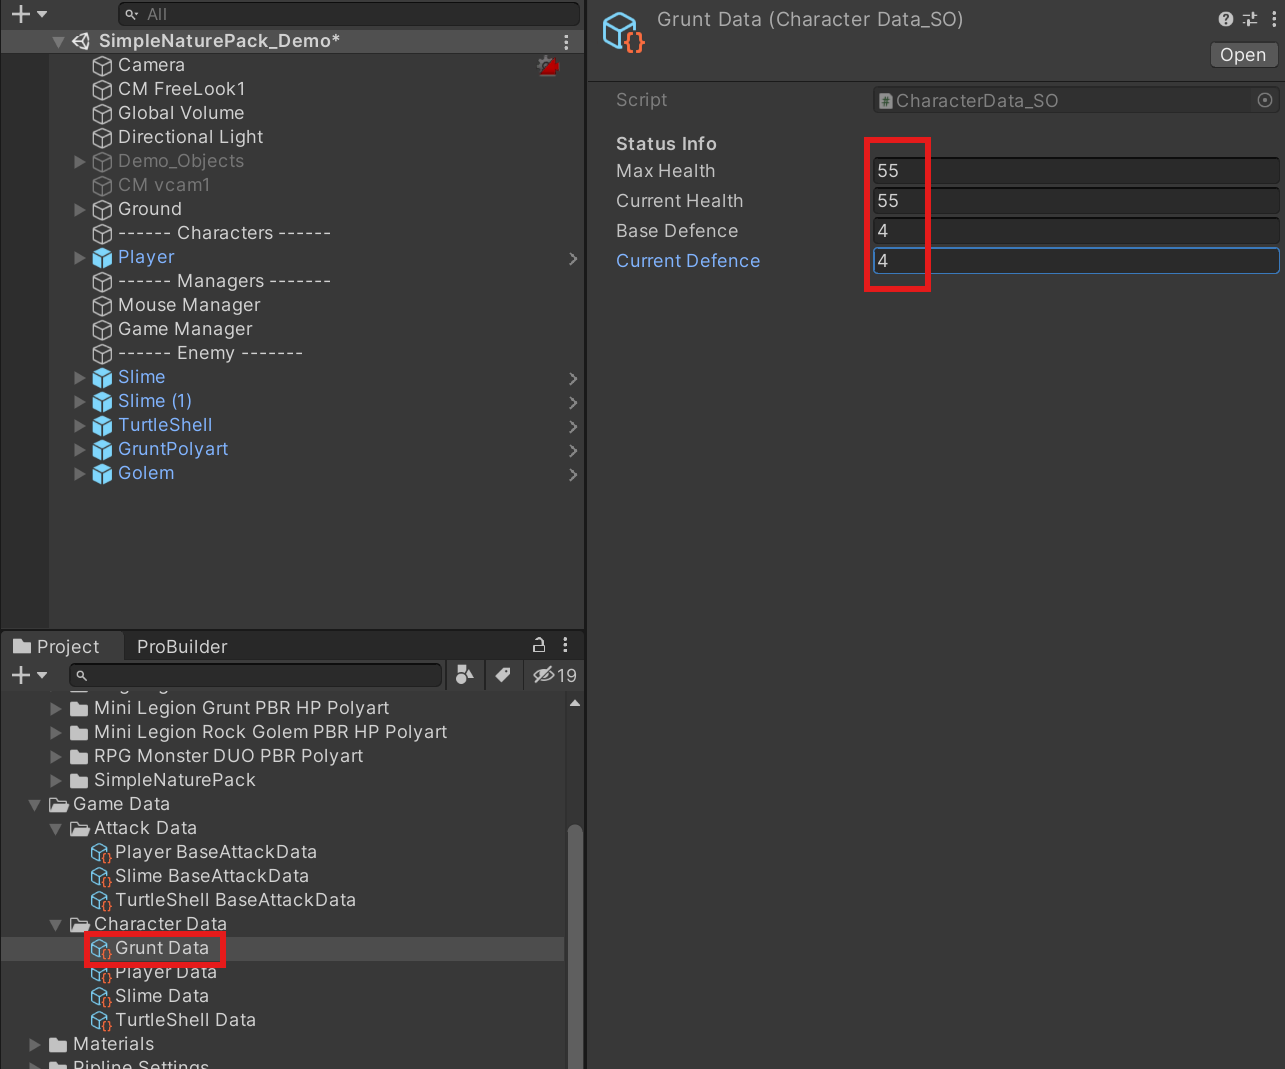1285x1069 pixels.
Task: Click the Project search field
Action: tap(256, 675)
